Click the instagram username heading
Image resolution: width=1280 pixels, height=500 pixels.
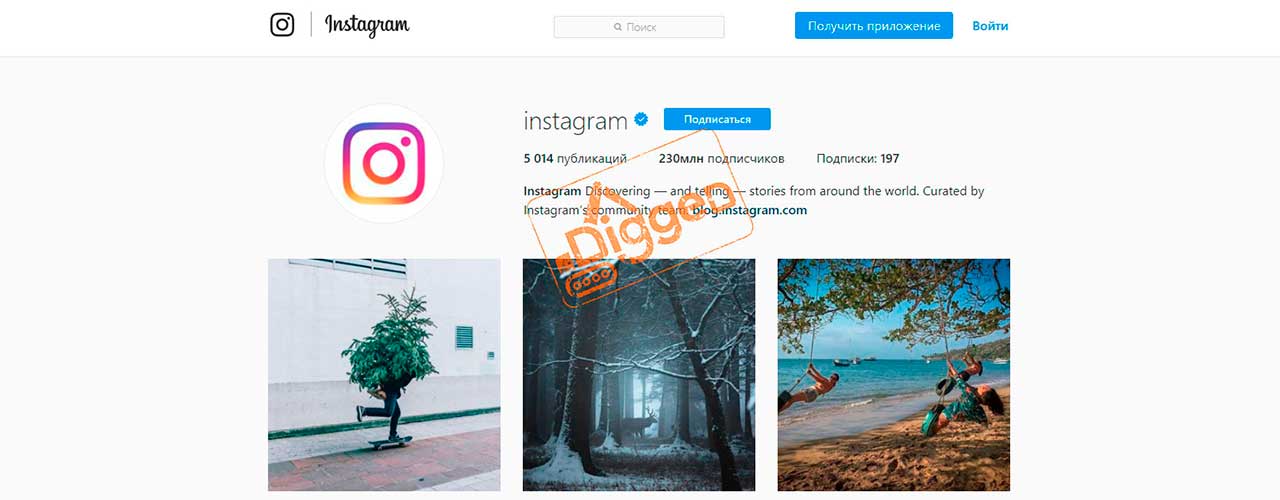click(575, 121)
